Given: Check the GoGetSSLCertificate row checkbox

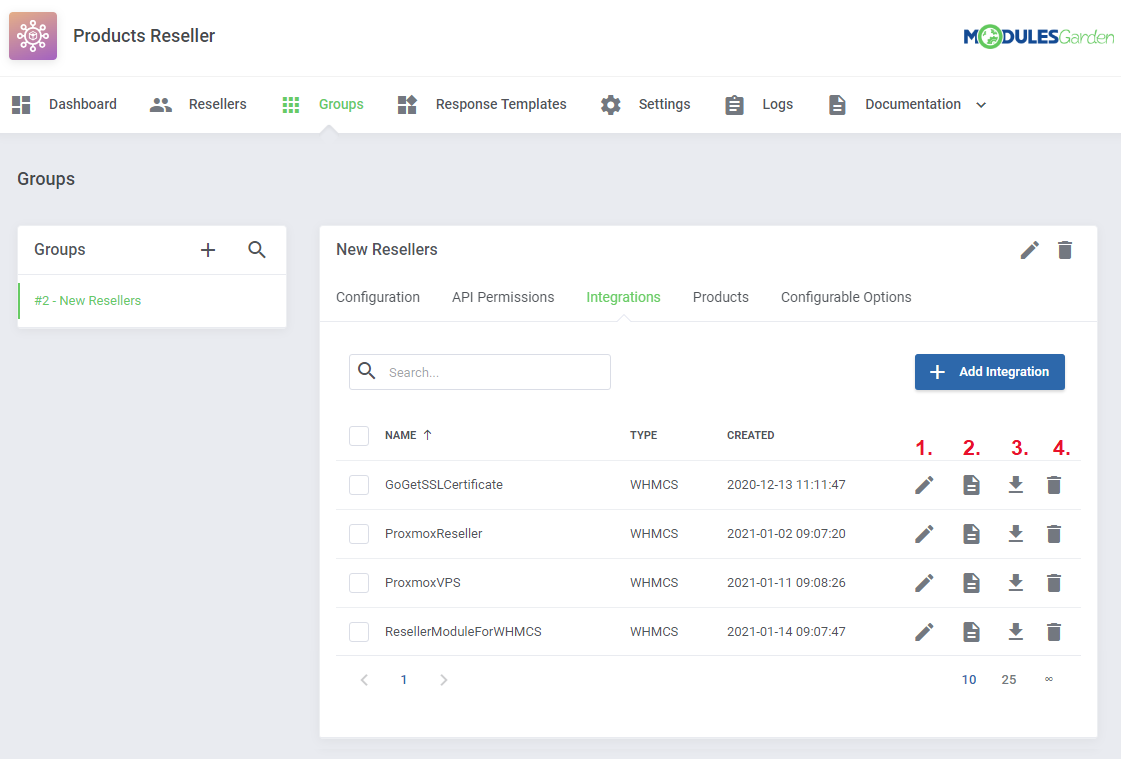Looking at the screenshot, I should [x=359, y=485].
